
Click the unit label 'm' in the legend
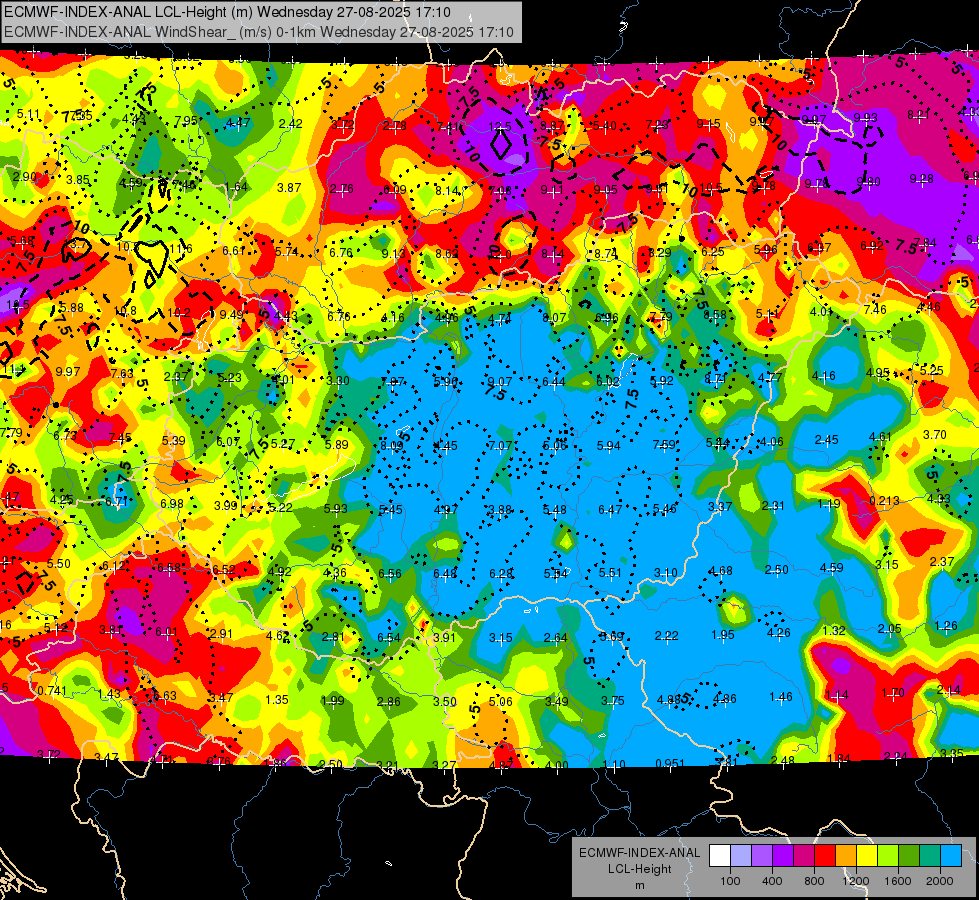pos(639,886)
